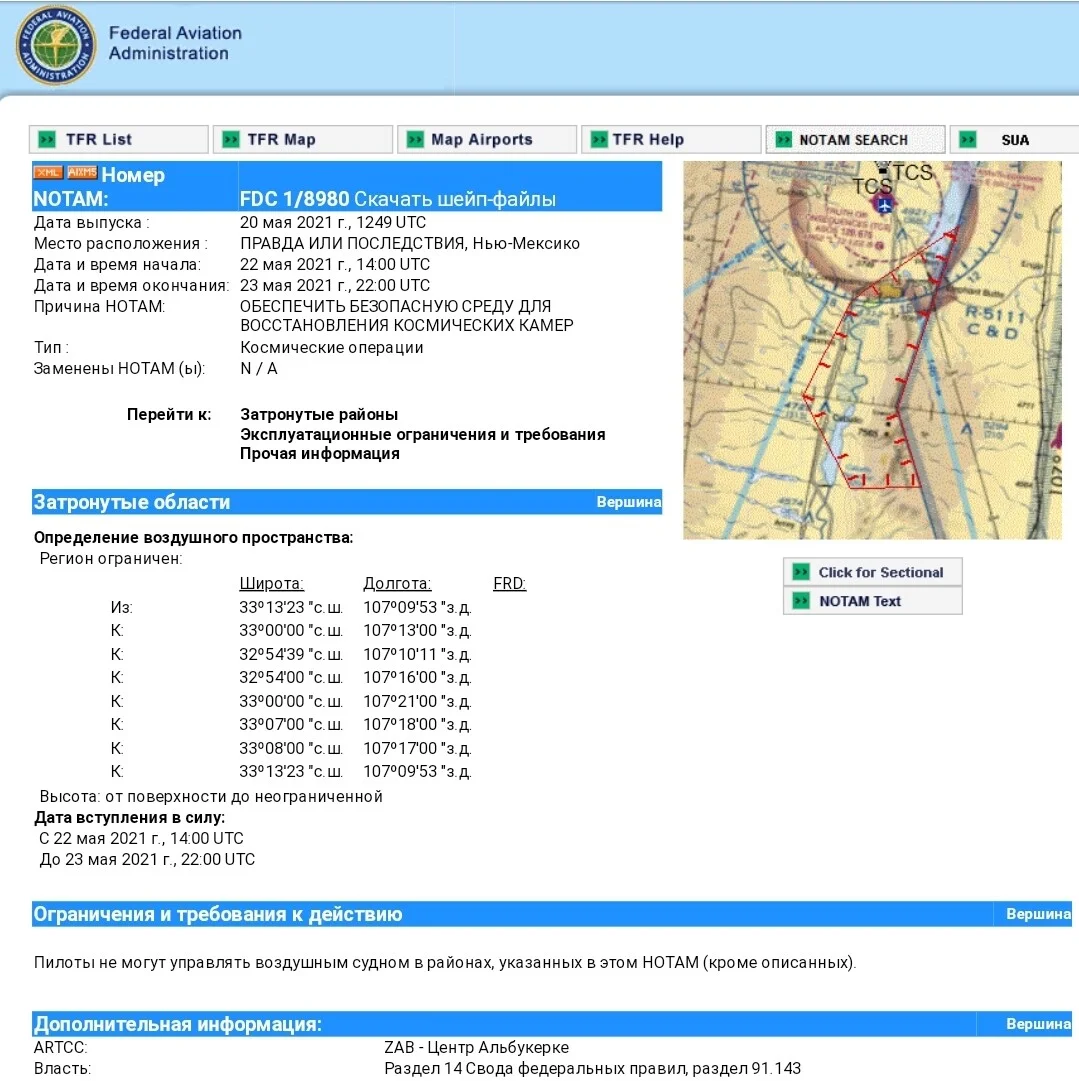The width and height of the screenshot is (1079, 1081).
Task: Click the Долгота column header
Action: [397, 584]
